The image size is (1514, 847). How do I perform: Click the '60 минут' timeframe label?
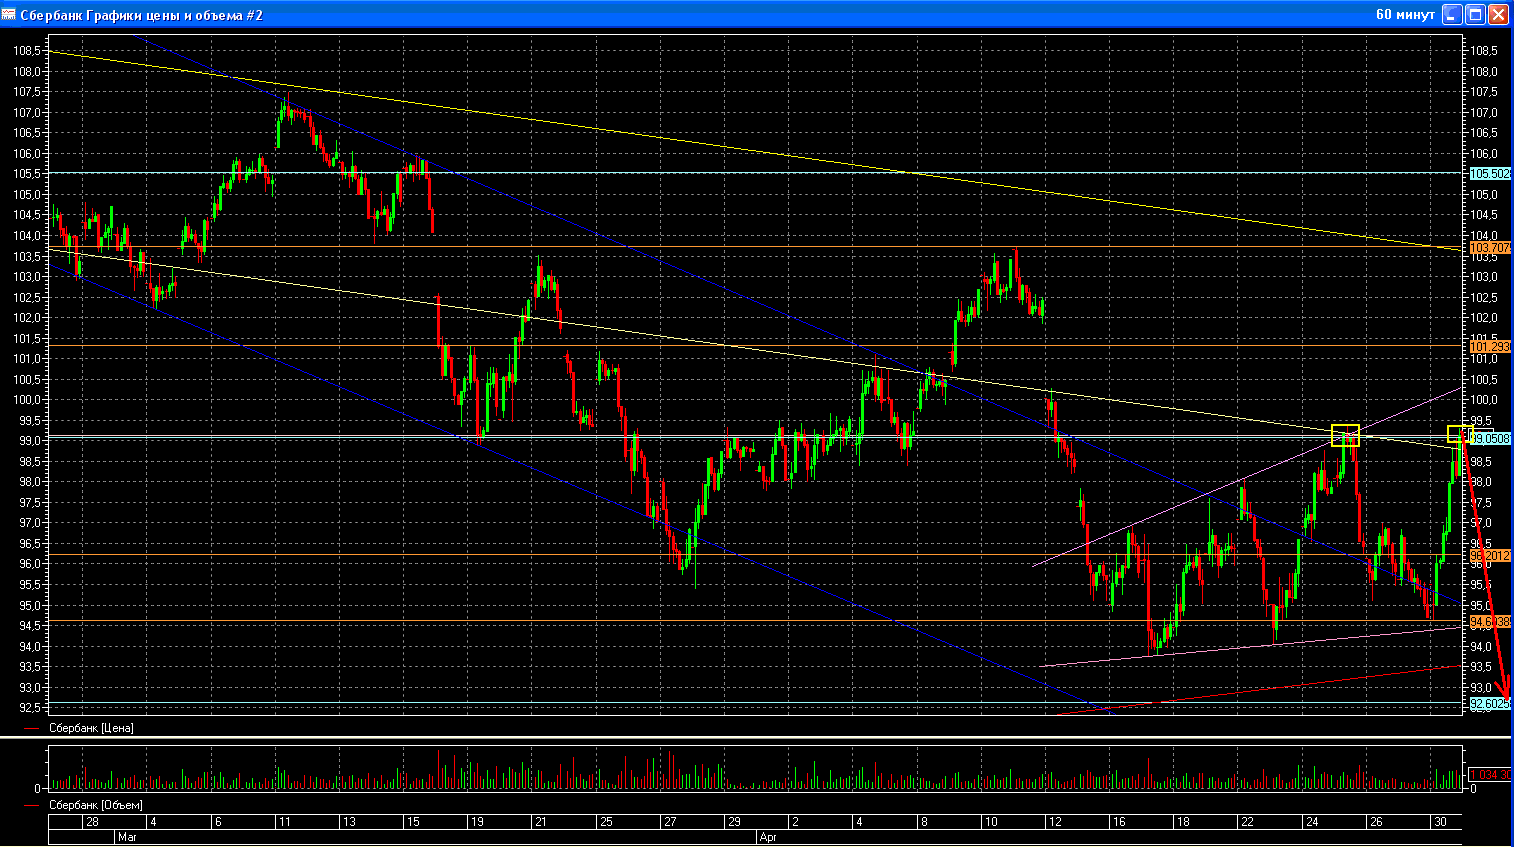(x=1405, y=14)
